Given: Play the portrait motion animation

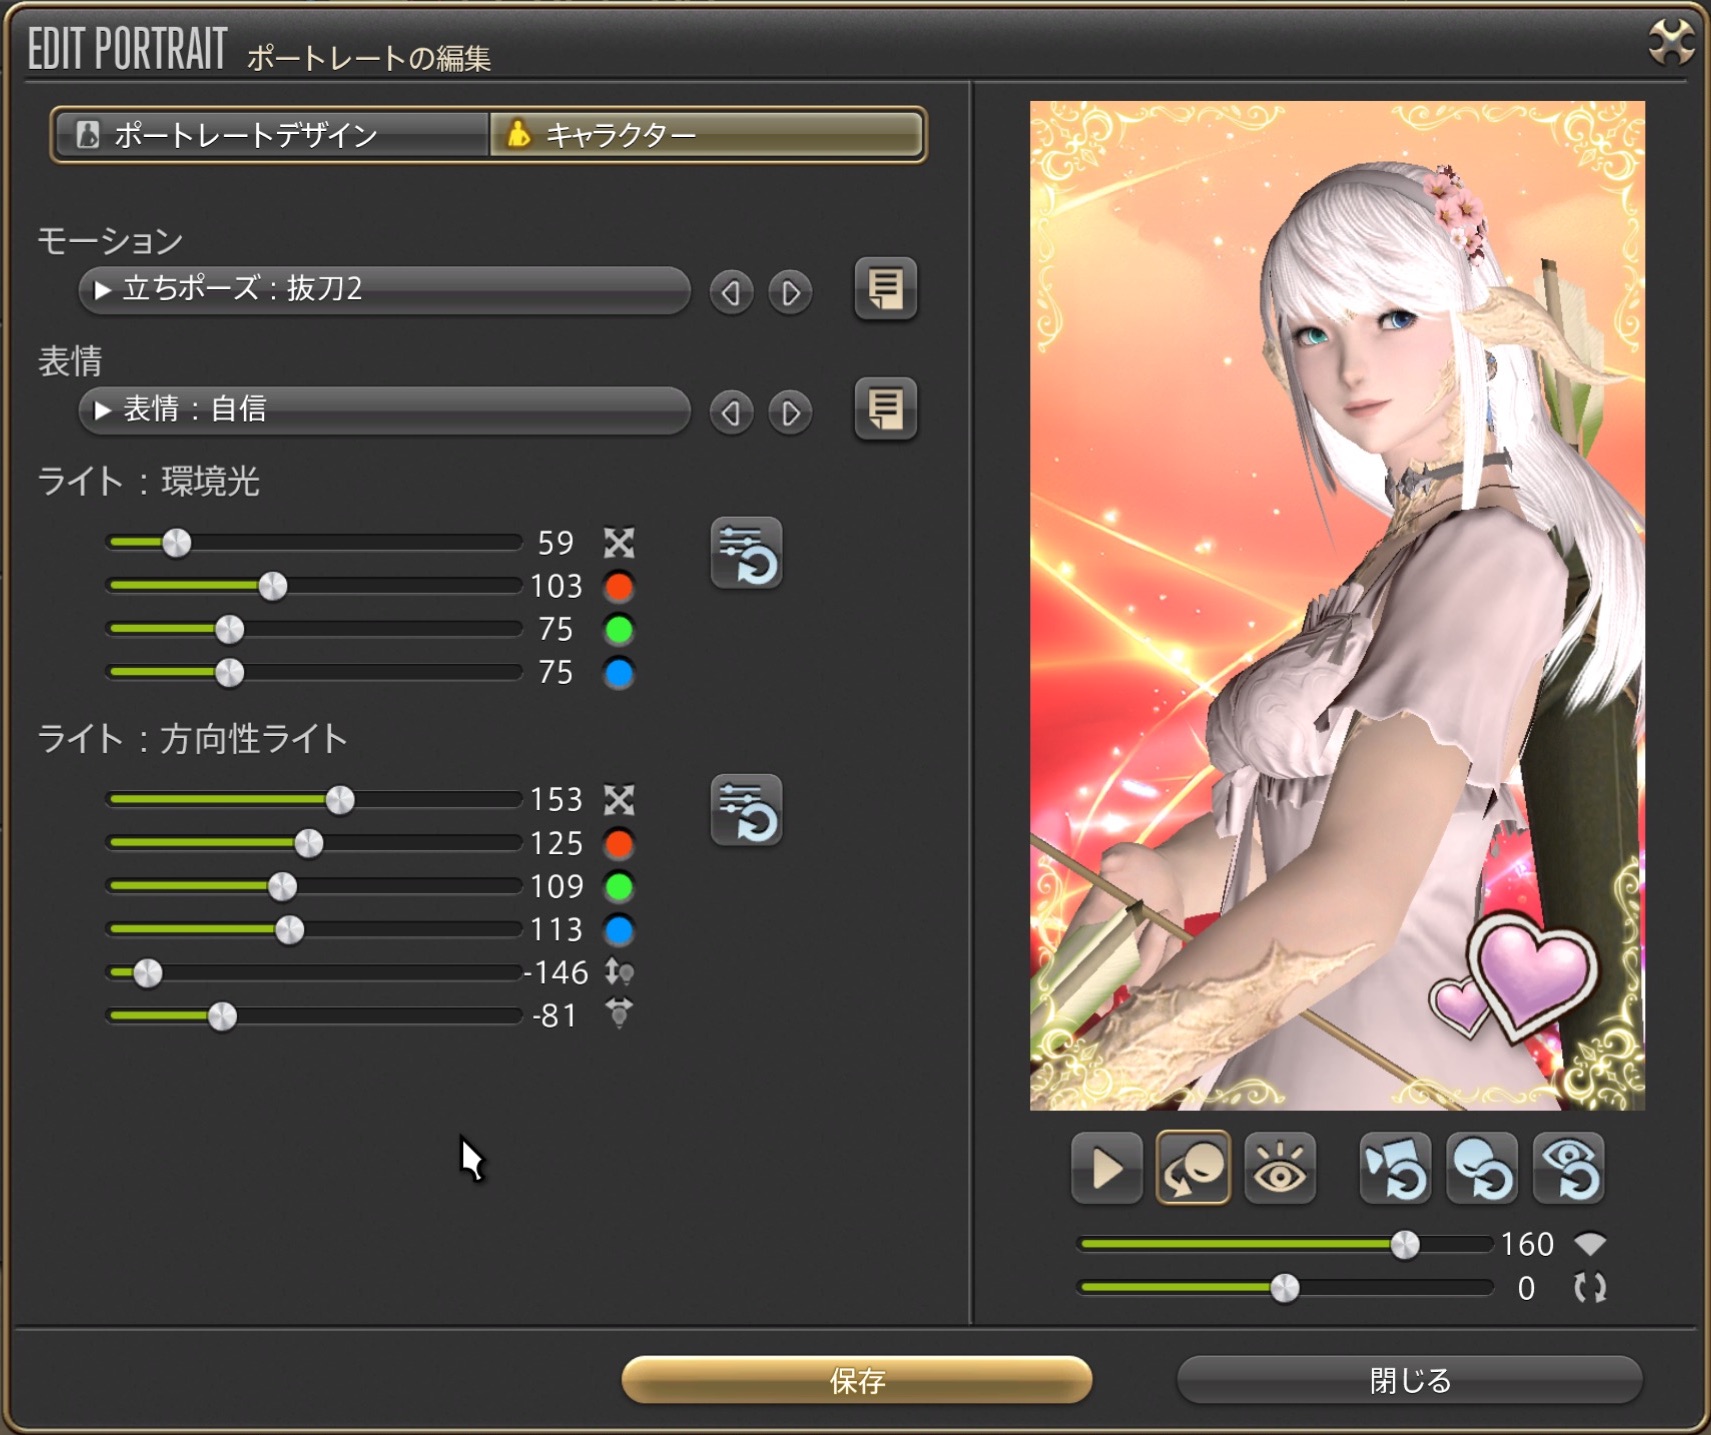Looking at the screenshot, I should [1106, 1168].
